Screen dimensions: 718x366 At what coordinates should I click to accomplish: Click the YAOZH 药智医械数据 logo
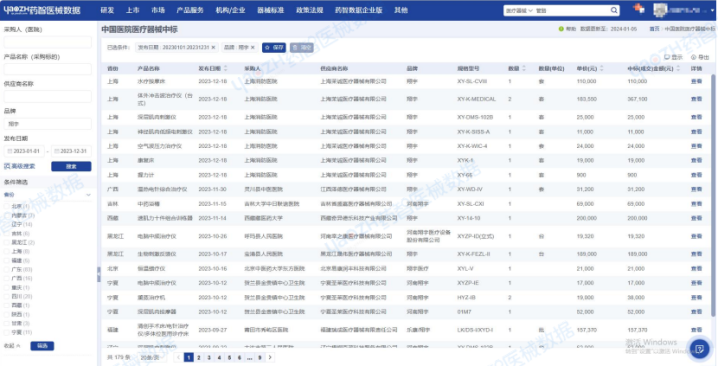pos(42,10)
